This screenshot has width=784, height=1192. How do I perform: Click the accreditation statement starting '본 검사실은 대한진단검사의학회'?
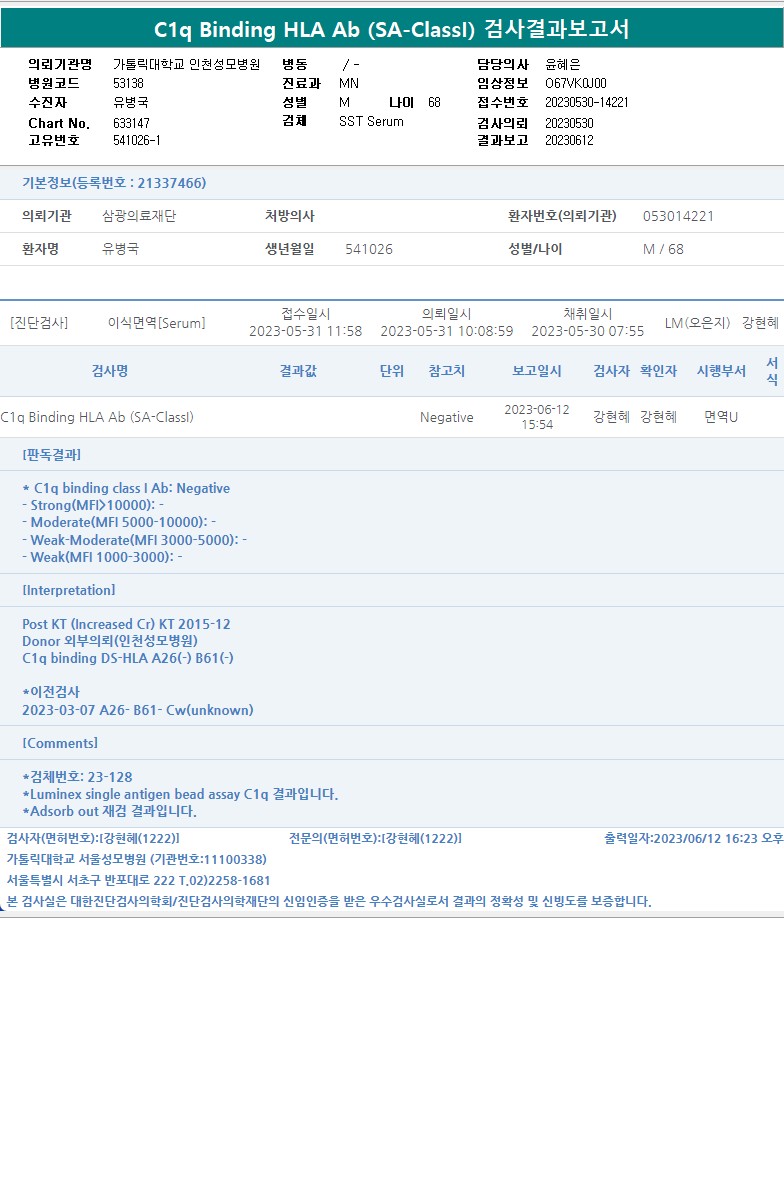[329, 902]
